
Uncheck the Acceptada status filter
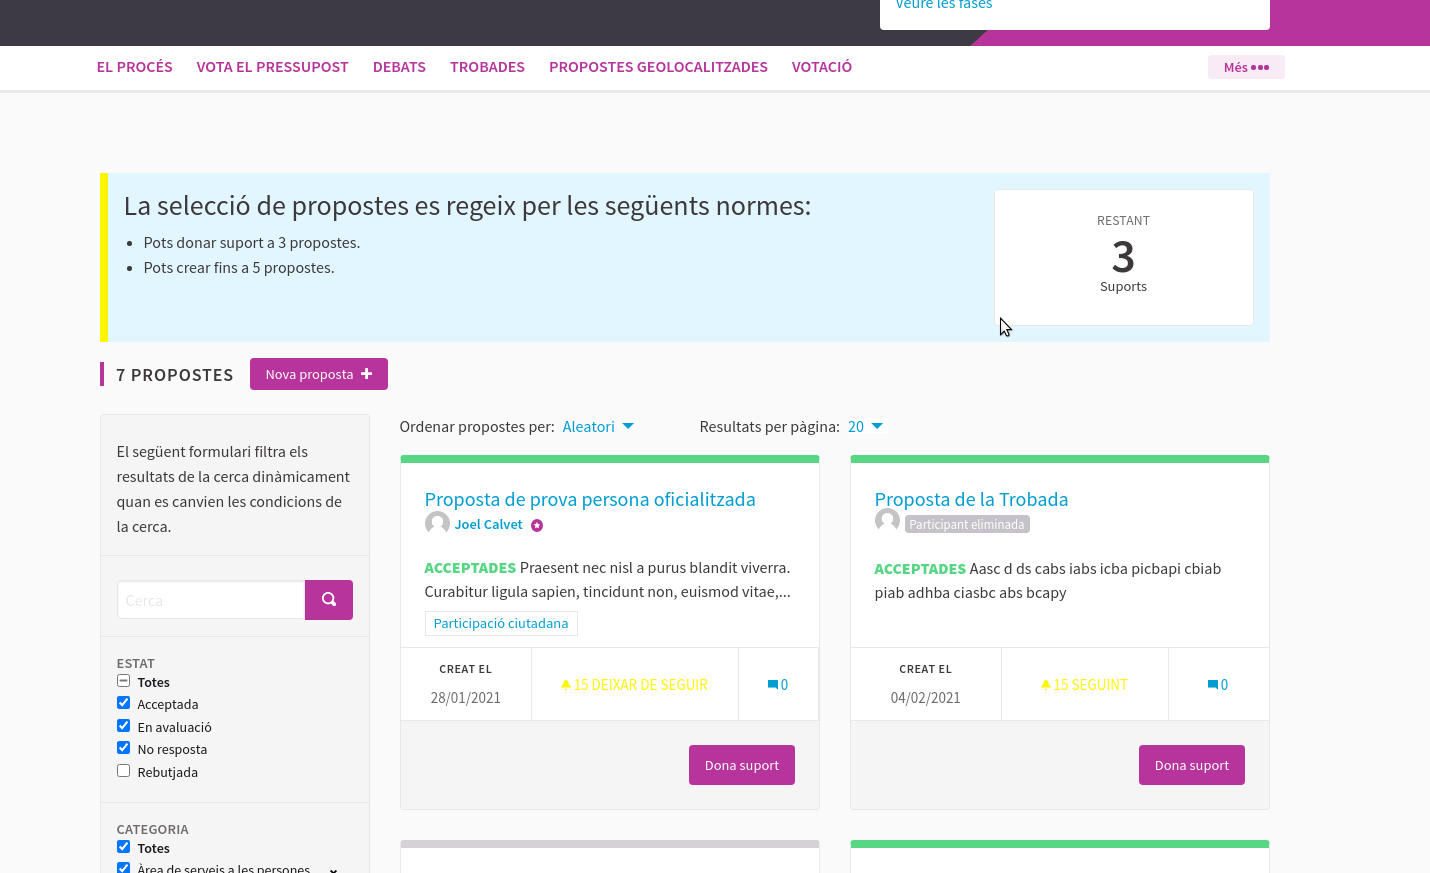coord(123,702)
